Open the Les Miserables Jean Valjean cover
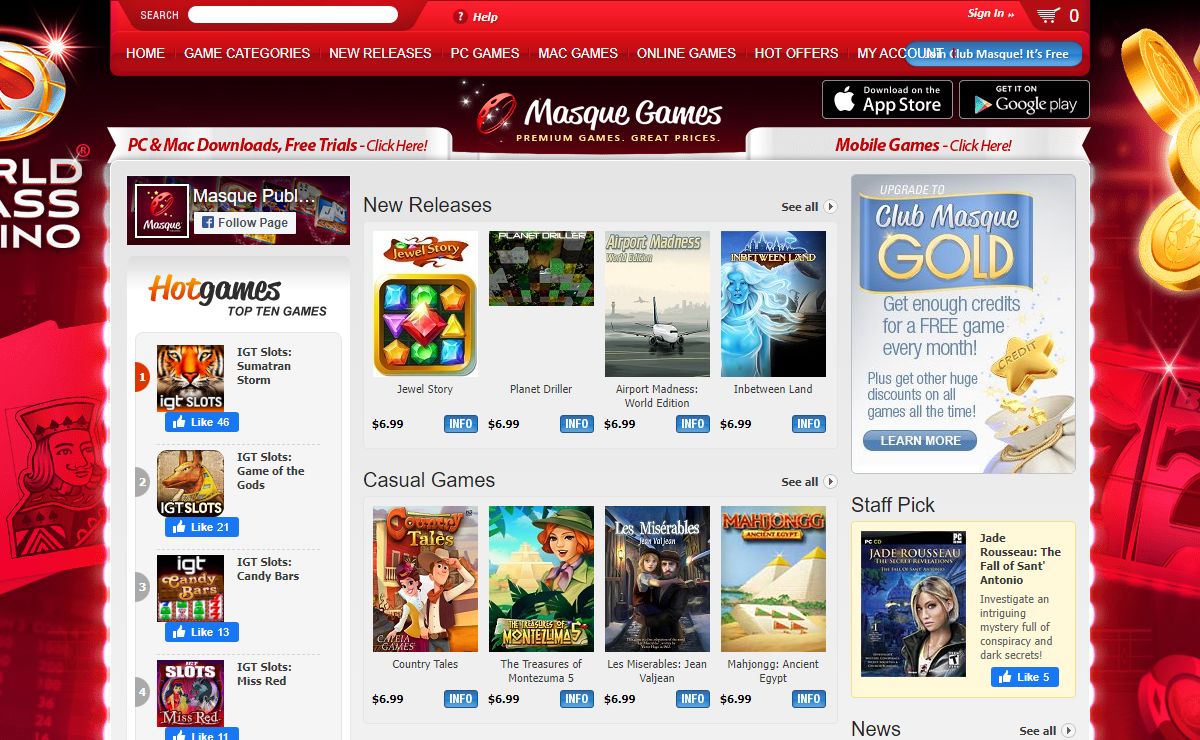Screen dimensions: 1200x740 coord(657,579)
